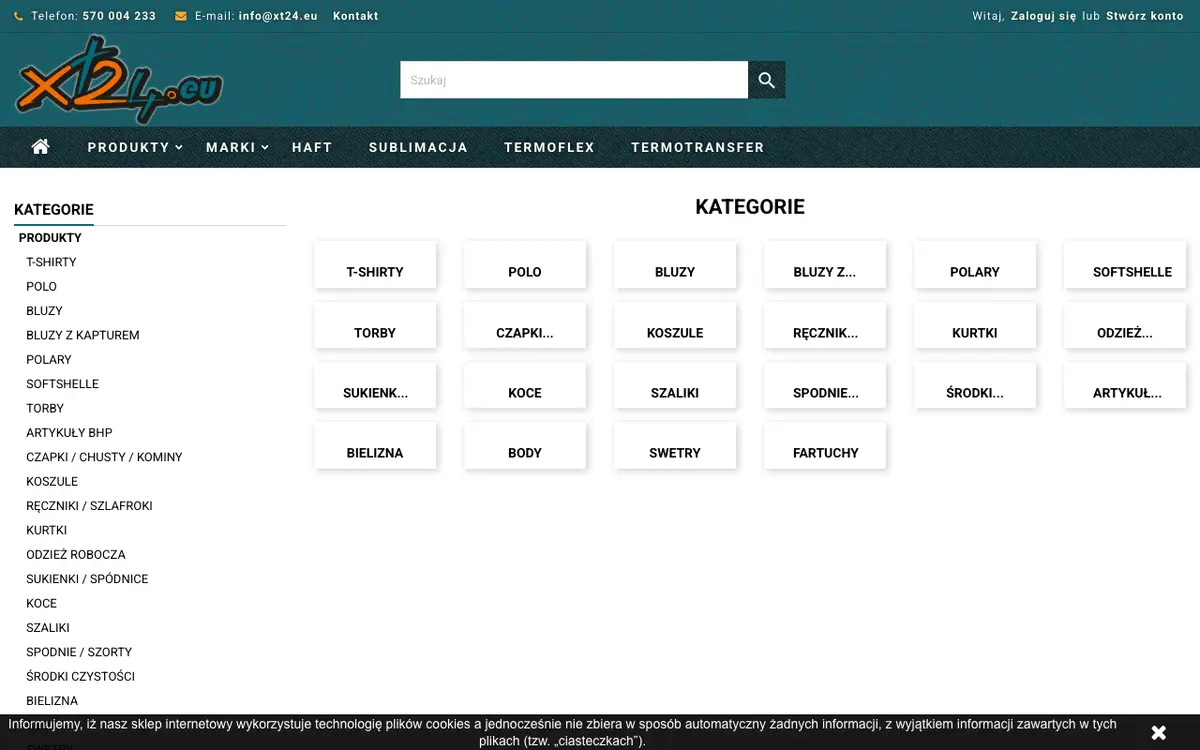Open the ODZIEŻ... category tile
The height and width of the screenshot is (750, 1200).
click(1125, 326)
